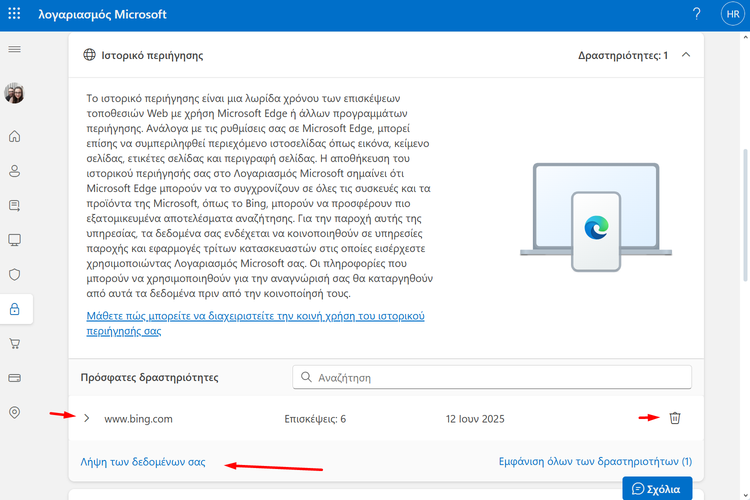Click the Επισκέψεις: 6 text
The image size is (750, 500).
click(315, 419)
